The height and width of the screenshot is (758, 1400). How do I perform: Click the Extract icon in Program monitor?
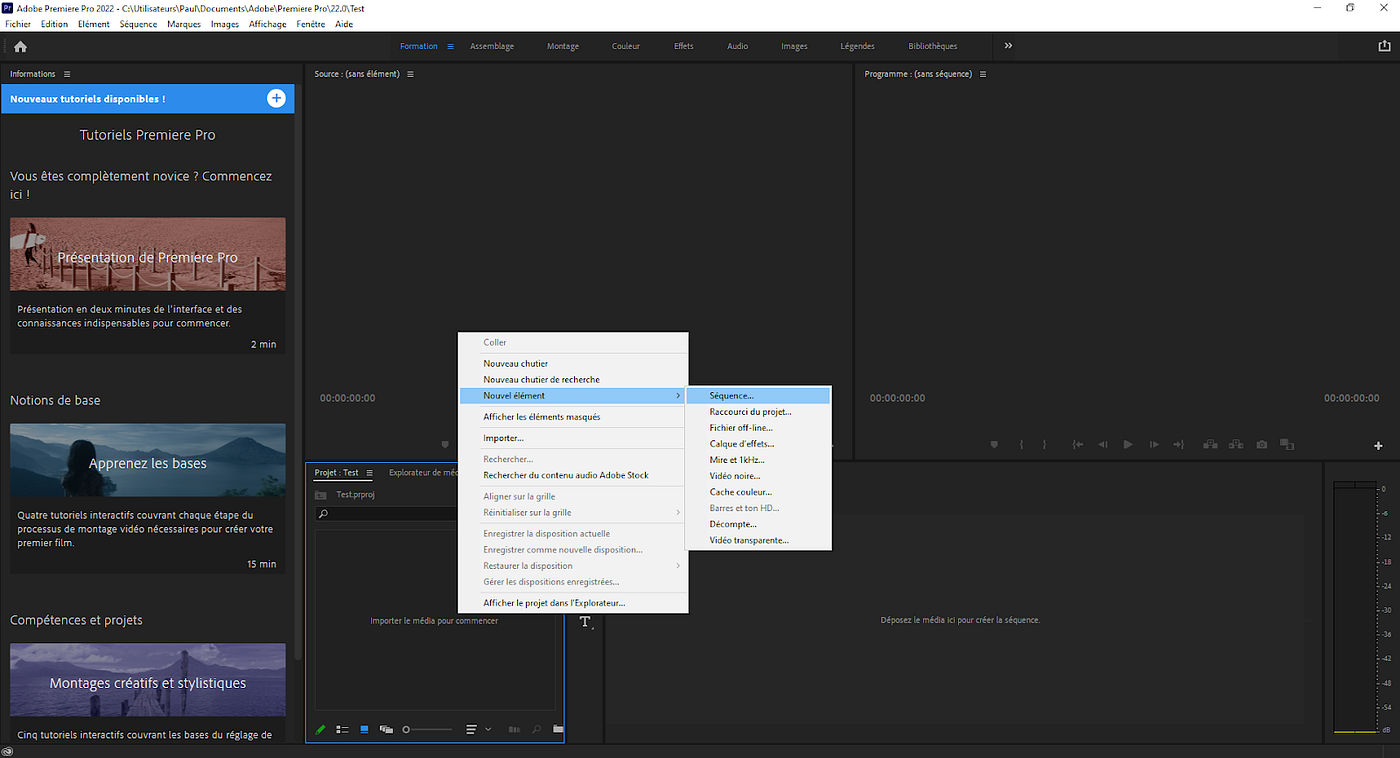pyautogui.click(x=1236, y=445)
